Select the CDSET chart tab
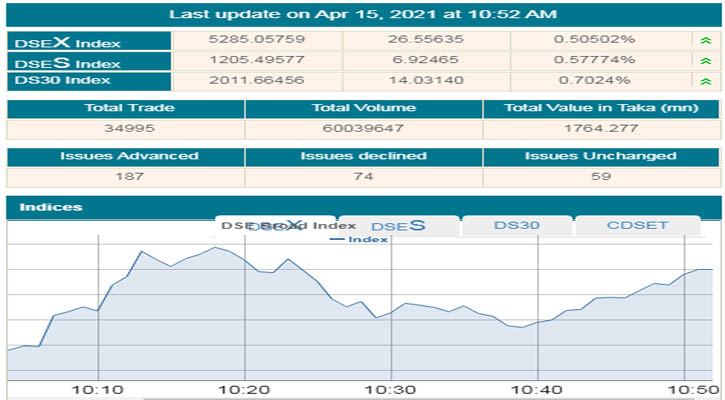 (638, 226)
